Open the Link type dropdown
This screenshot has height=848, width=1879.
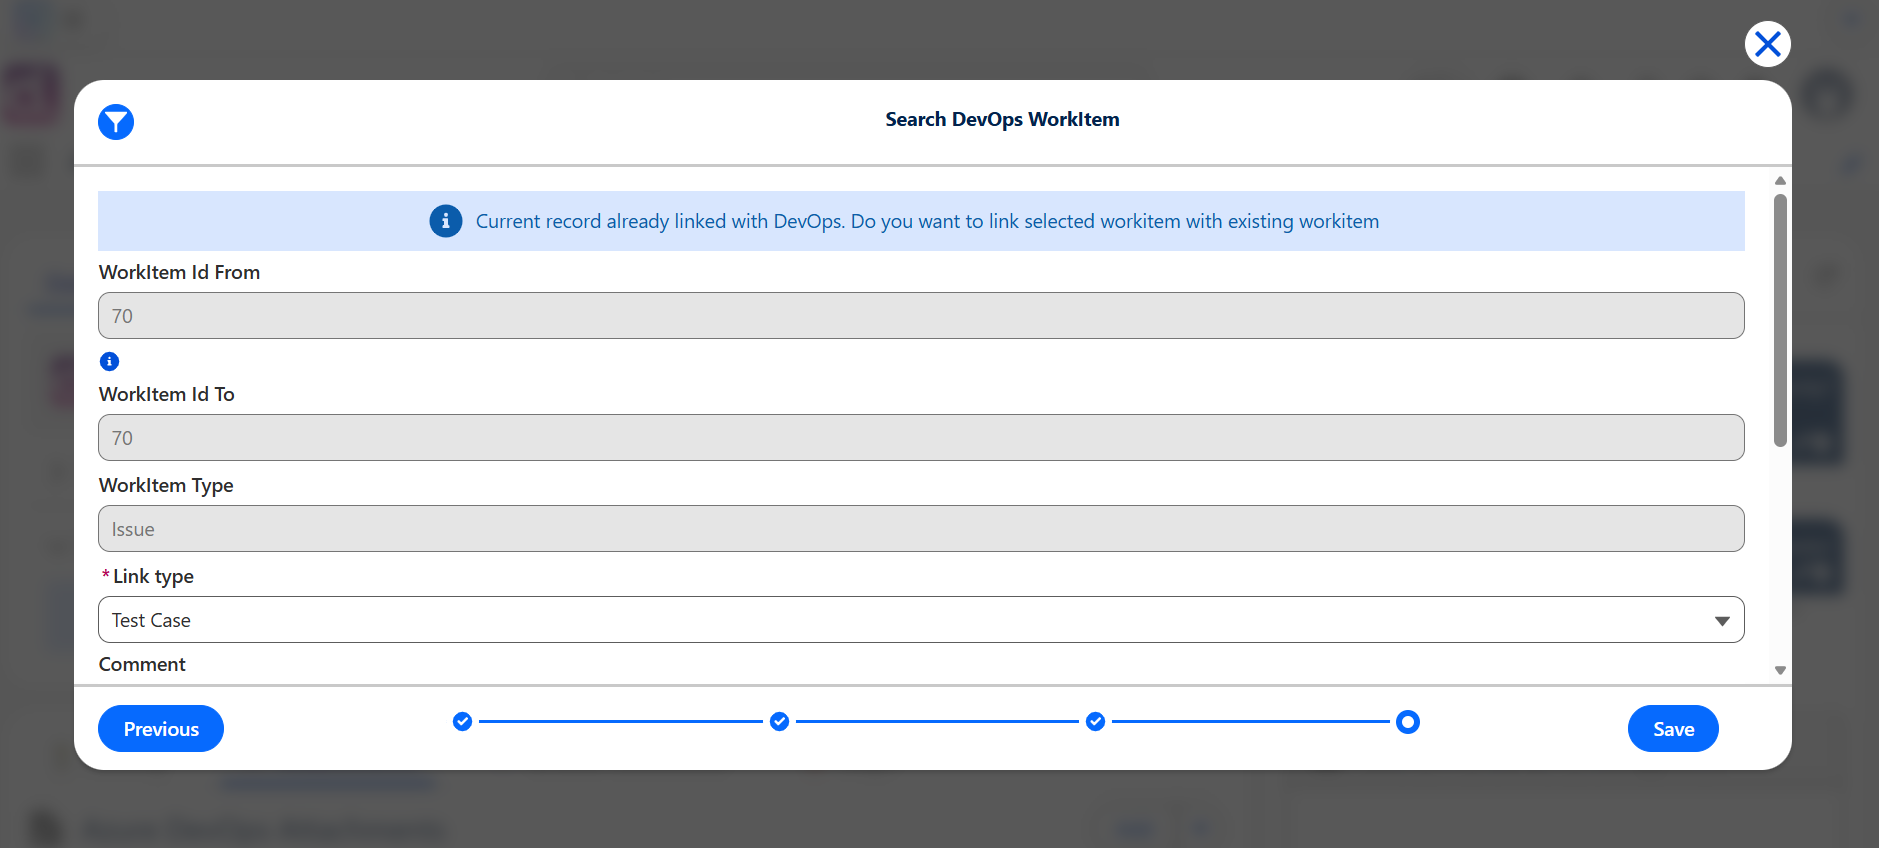[921, 620]
